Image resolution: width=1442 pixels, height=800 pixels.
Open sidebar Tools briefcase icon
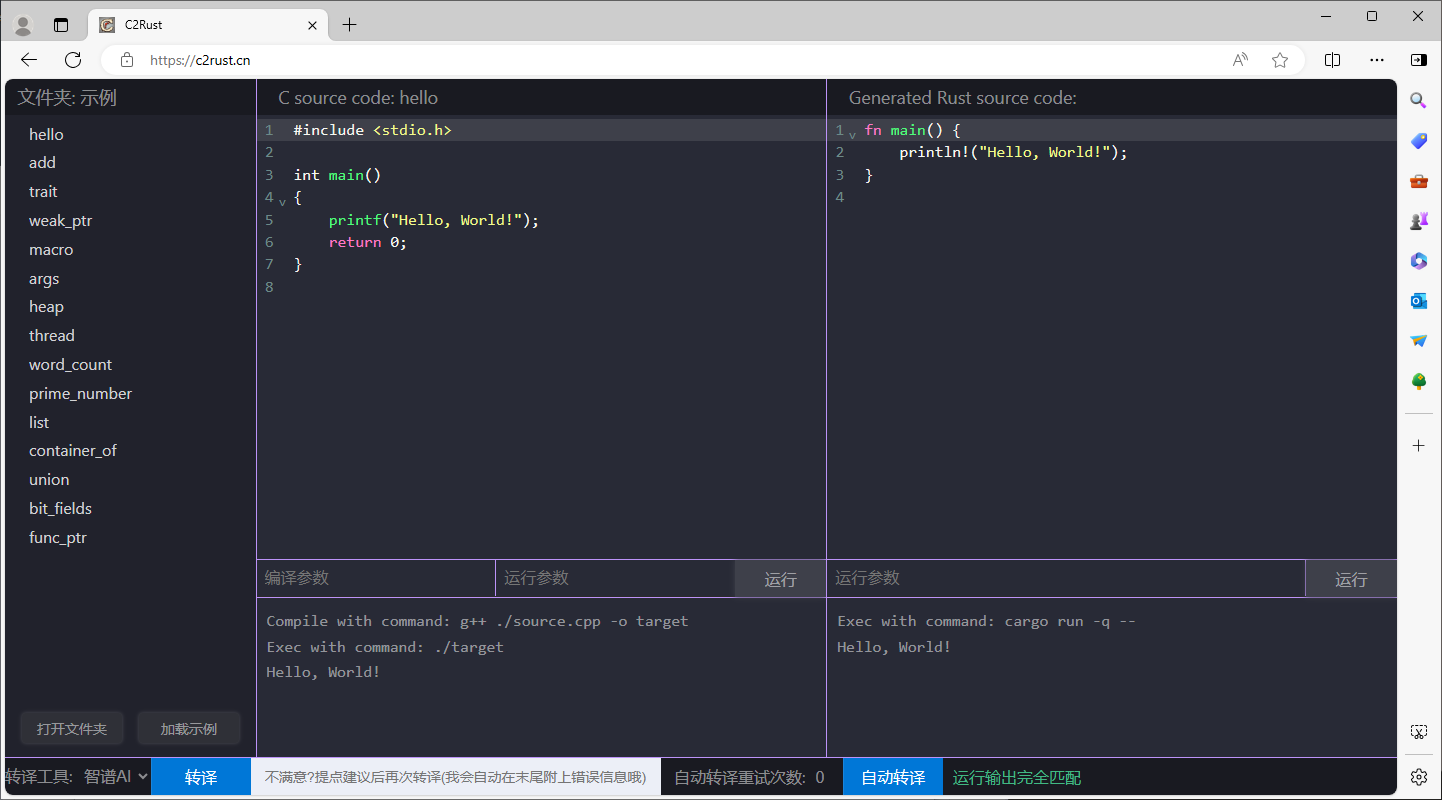click(x=1418, y=181)
